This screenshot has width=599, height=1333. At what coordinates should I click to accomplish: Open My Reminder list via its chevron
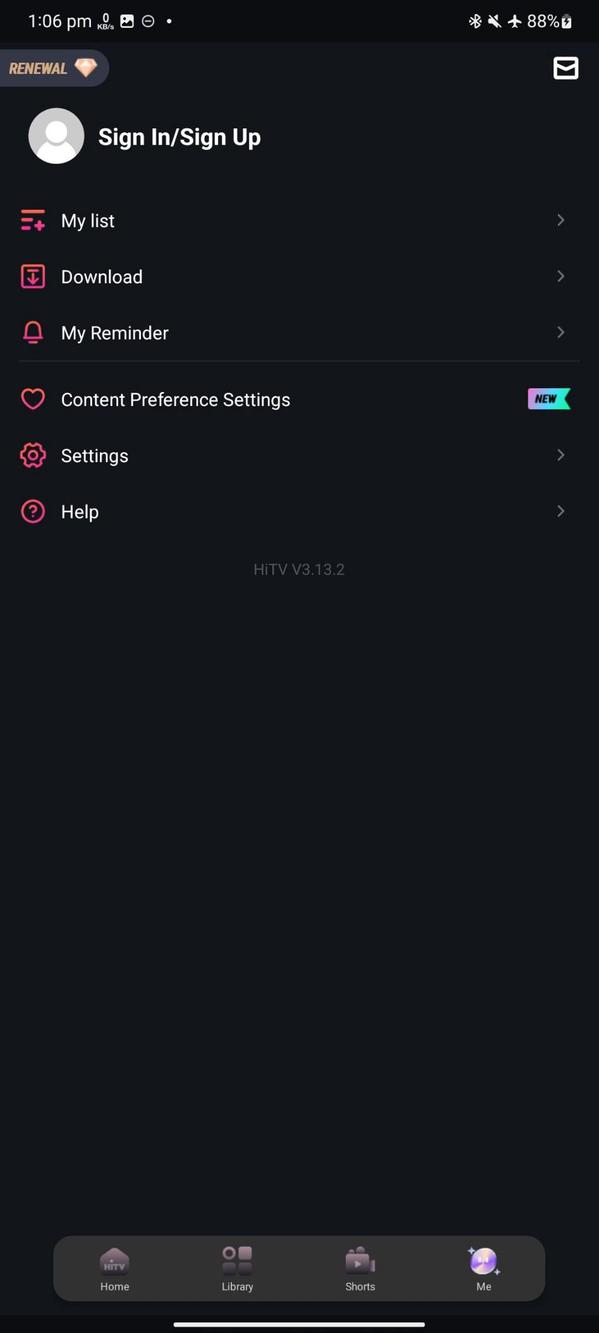560,332
